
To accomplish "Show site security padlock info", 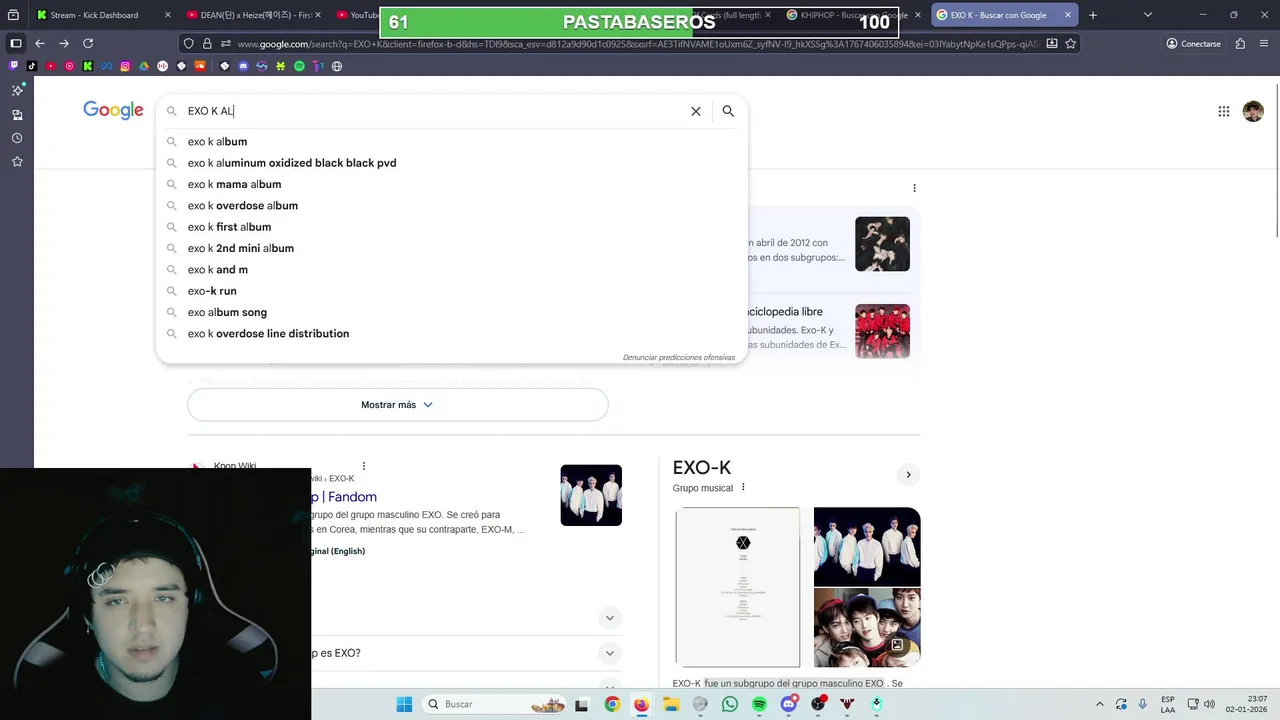I will [x=207, y=44].
